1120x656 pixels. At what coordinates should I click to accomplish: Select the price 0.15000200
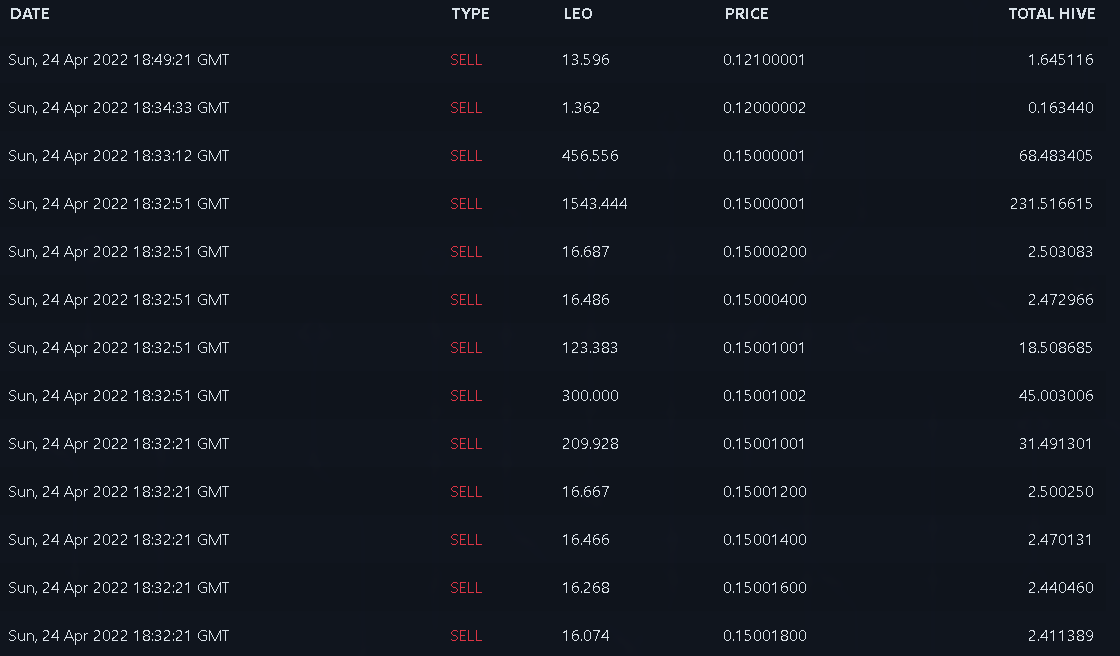click(x=764, y=252)
